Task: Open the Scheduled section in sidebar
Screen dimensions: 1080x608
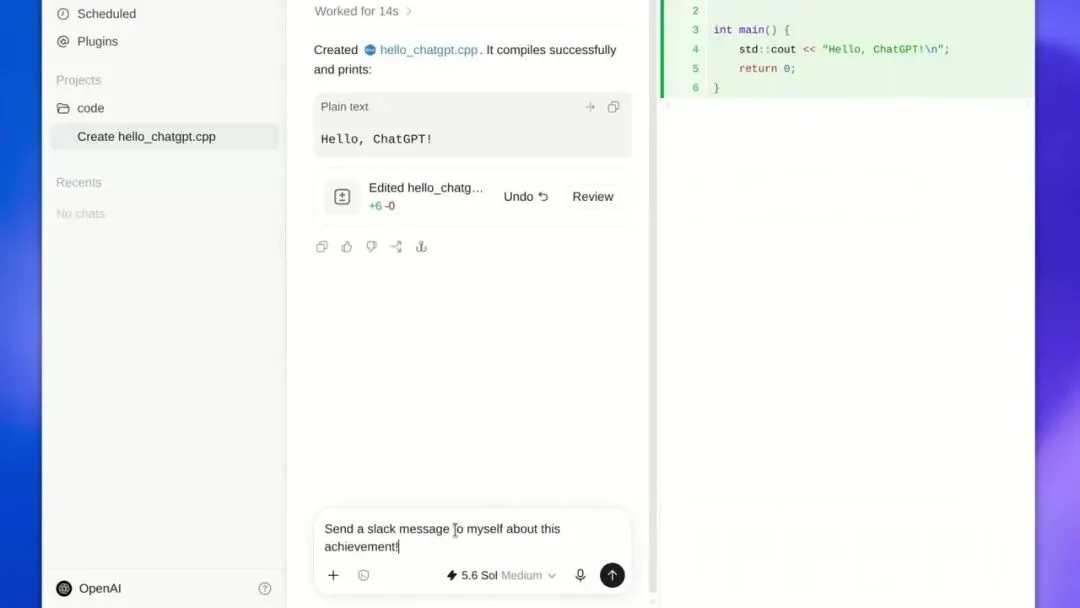Action: (x=106, y=14)
